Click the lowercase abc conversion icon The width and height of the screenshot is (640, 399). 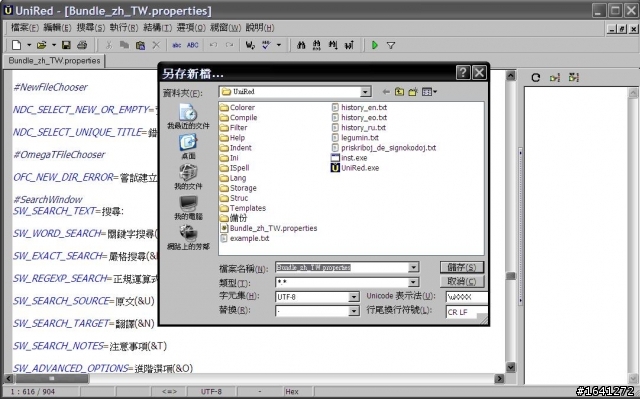tap(177, 45)
